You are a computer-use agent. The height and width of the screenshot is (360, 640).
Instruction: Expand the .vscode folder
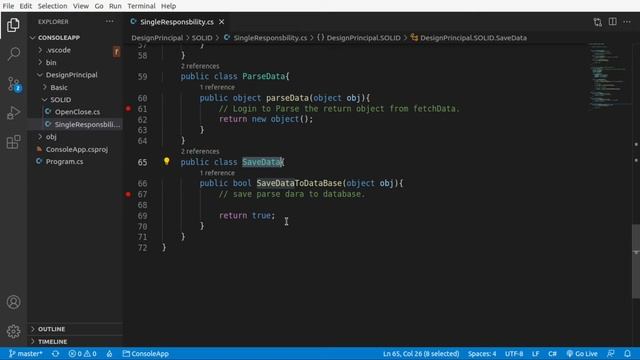click(75, 50)
